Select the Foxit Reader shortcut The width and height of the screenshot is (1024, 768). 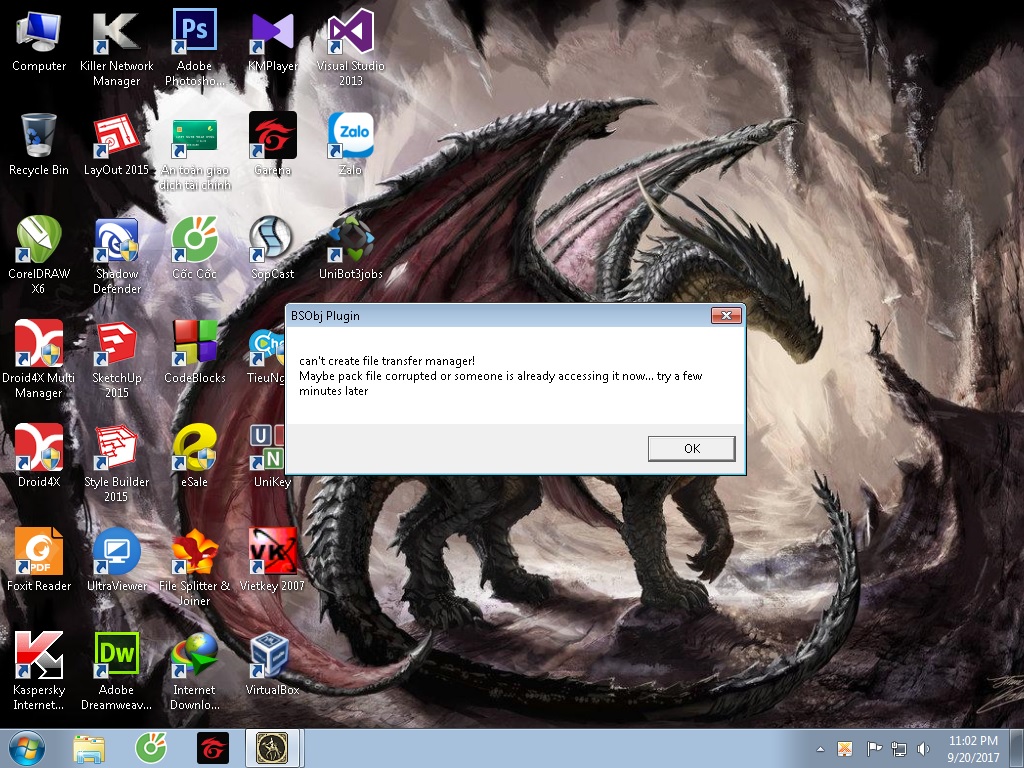[39, 560]
